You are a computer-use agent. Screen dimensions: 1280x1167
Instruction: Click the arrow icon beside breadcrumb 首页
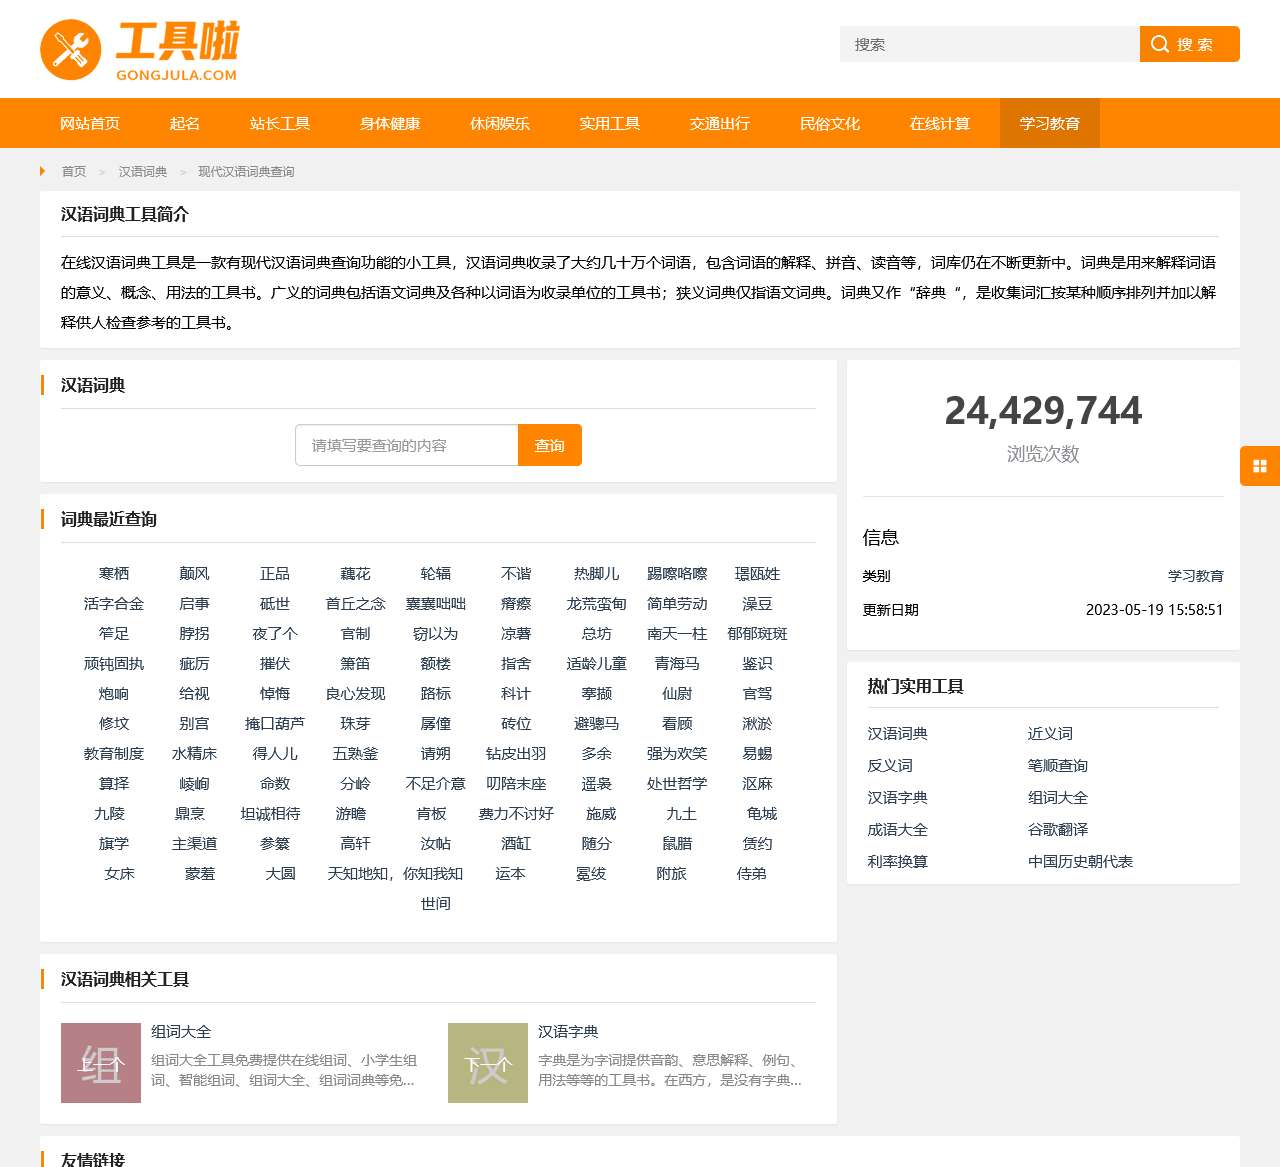41,171
